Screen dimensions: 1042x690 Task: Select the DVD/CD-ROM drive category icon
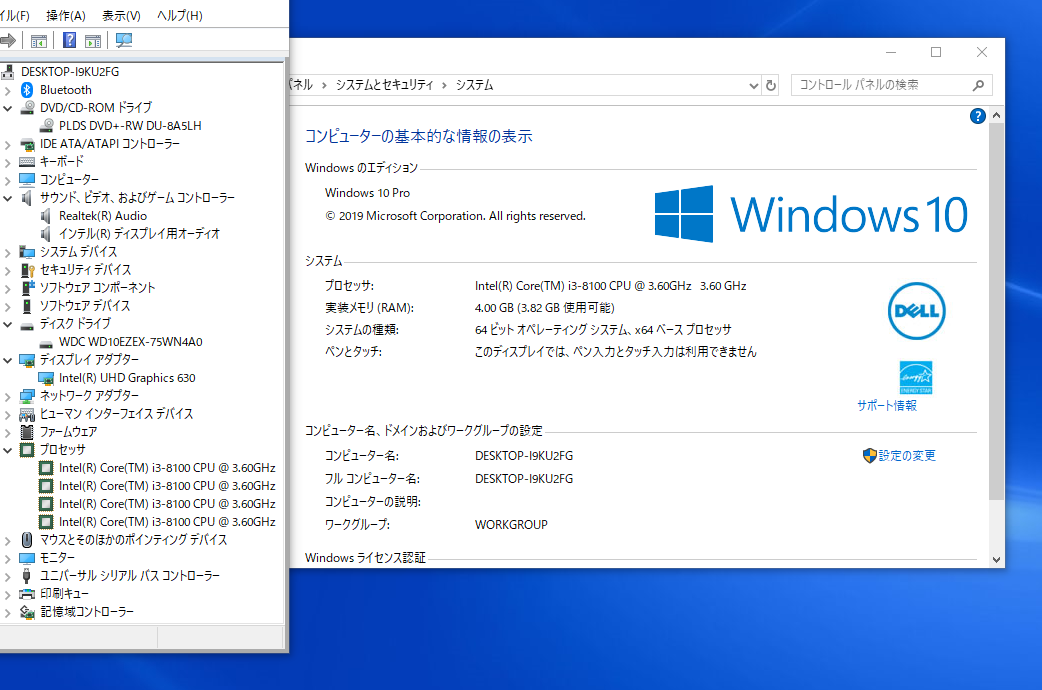[x=27, y=108]
